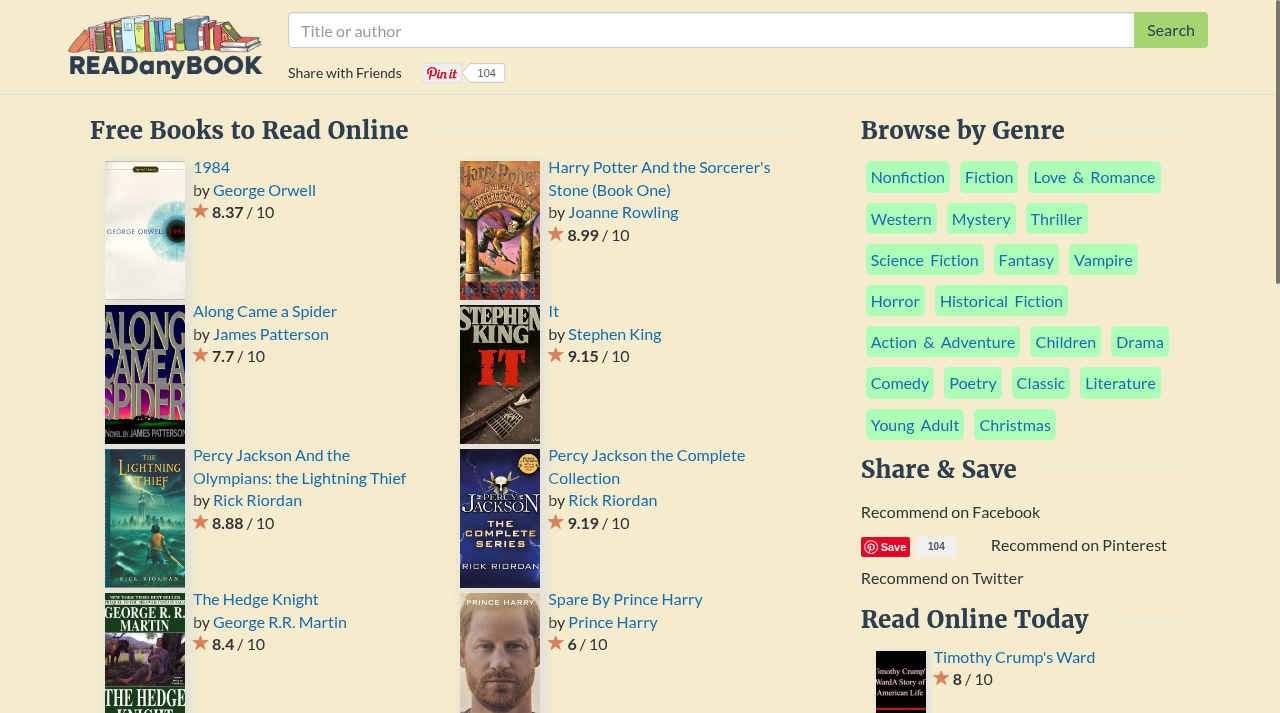Browse the Christmas genre tag
This screenshot has width=1280, height=713.
click(1015, 425)
